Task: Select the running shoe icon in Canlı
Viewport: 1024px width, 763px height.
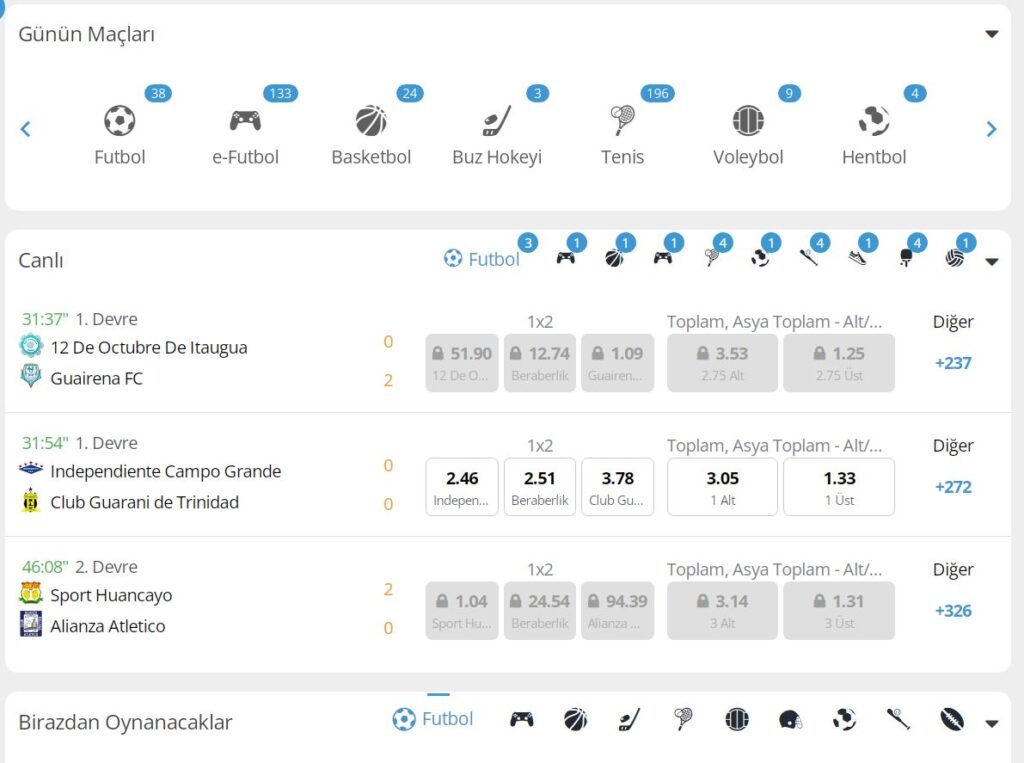Action: [x=858, y=258]
